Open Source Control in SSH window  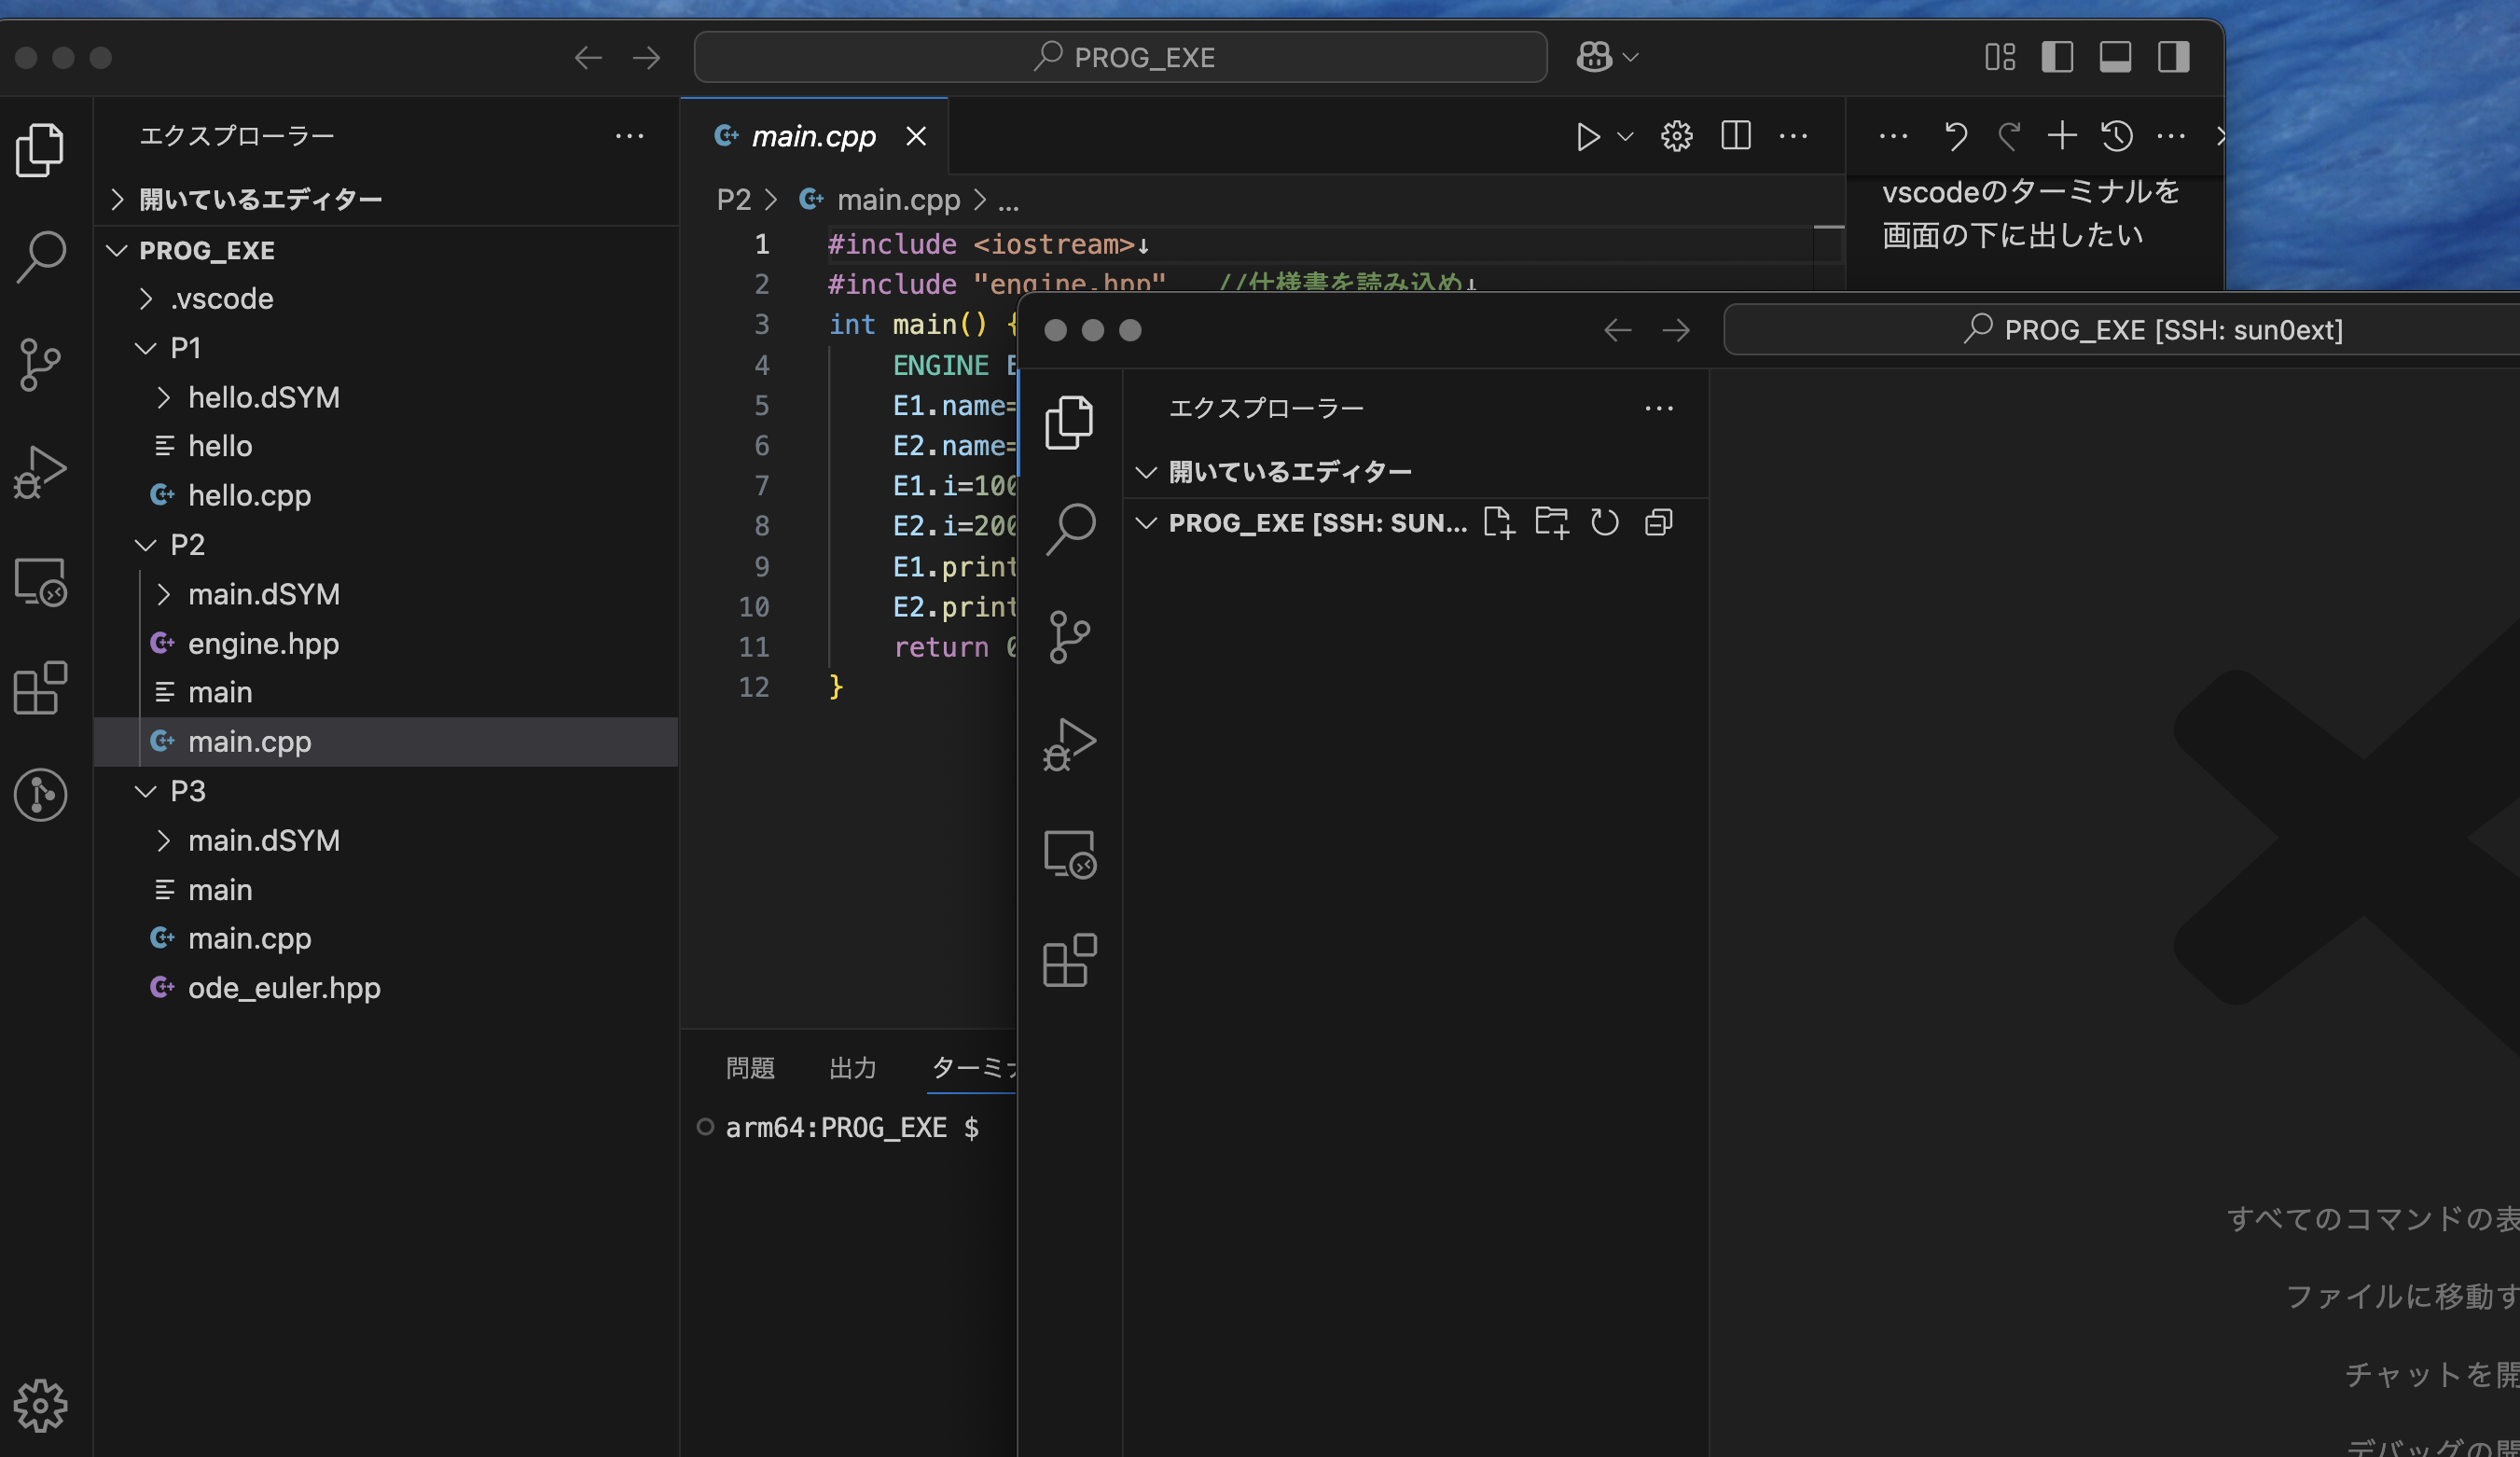pyautogui.click(x=1070, y=637)
